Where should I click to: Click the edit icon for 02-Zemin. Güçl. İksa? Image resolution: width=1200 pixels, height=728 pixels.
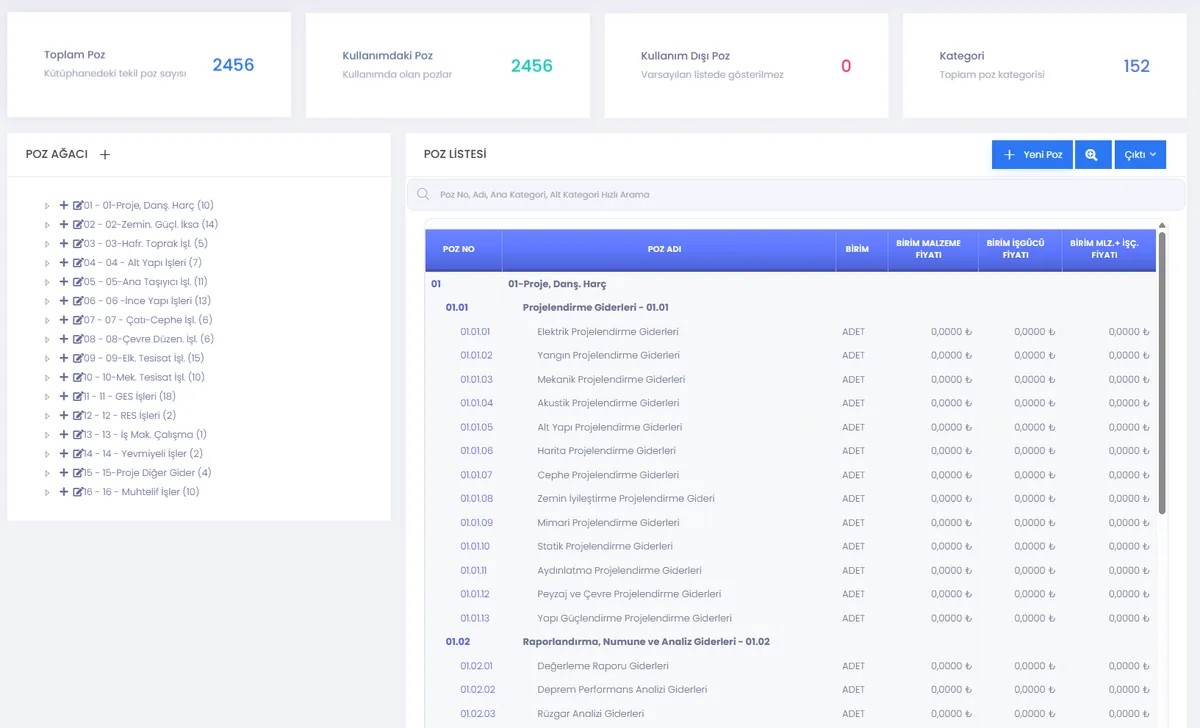pyautogui.click(x=78, y=224)
